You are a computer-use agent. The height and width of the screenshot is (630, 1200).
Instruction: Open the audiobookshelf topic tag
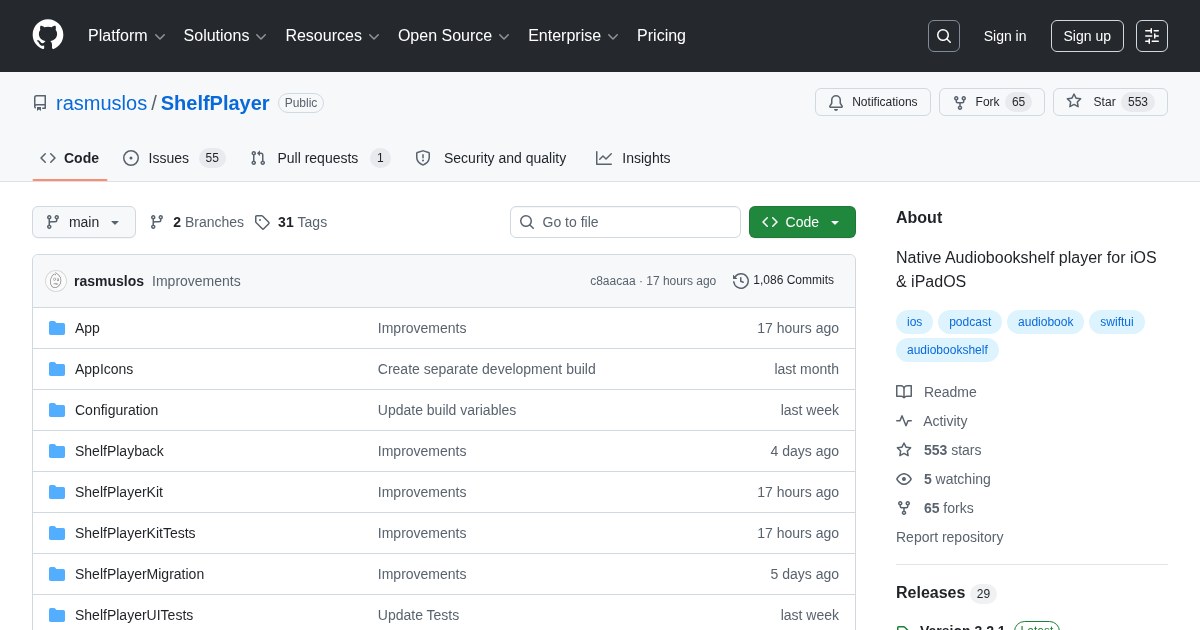[947, 350]
